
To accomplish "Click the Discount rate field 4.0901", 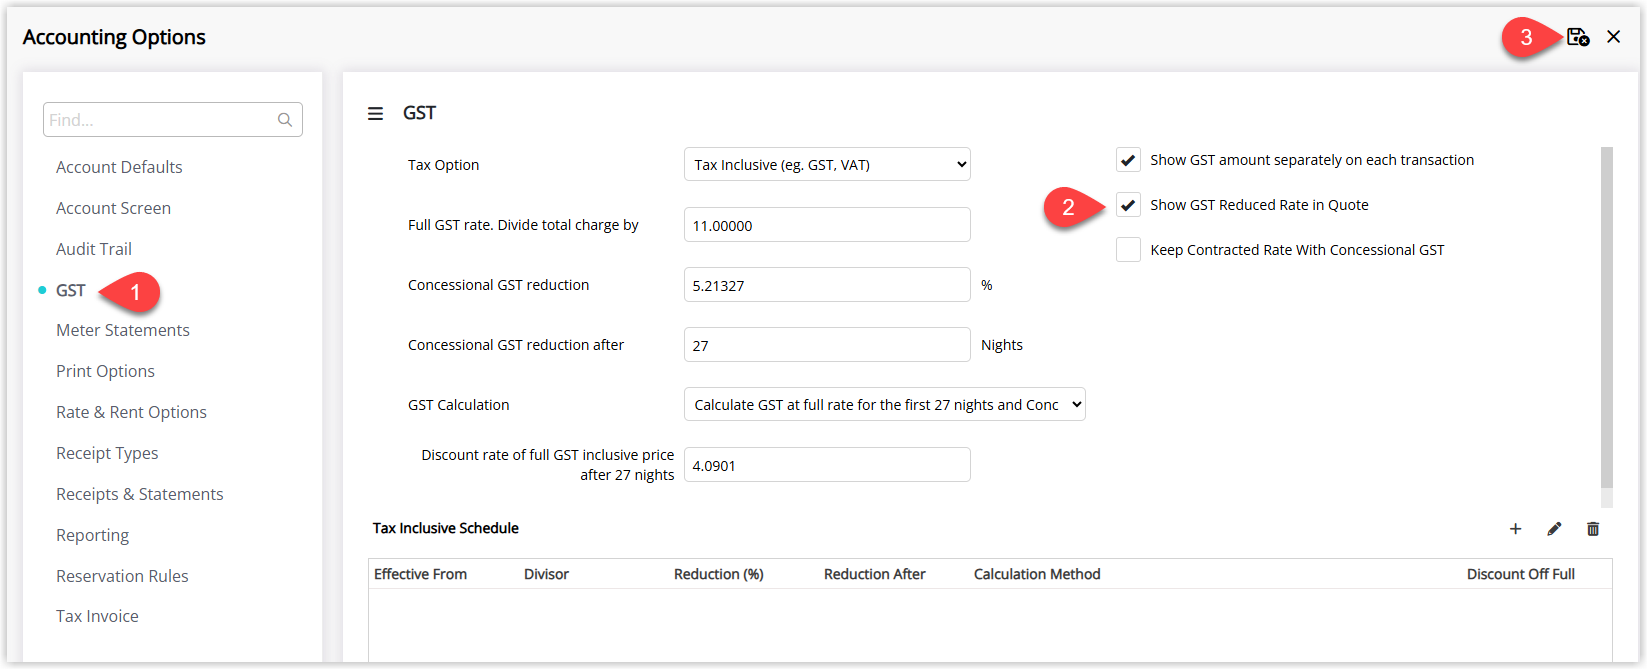I will [x=827, y=465].
